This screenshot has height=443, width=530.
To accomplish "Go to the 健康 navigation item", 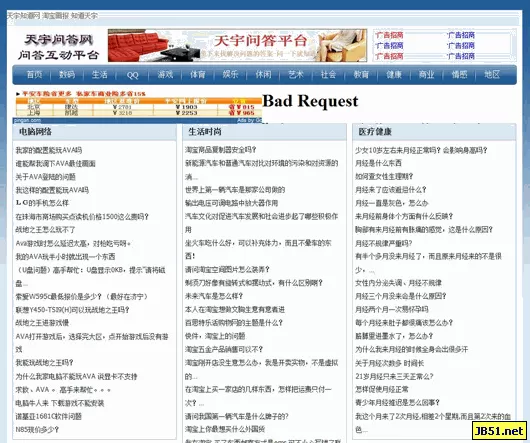I will coord(394,74).
